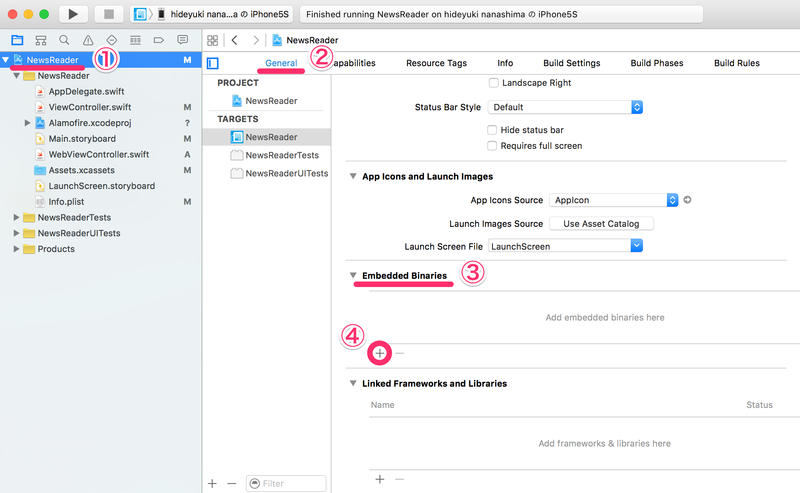Click Use Asset Catalog button
Screen dimensions: 800x493
click(601, 224)
